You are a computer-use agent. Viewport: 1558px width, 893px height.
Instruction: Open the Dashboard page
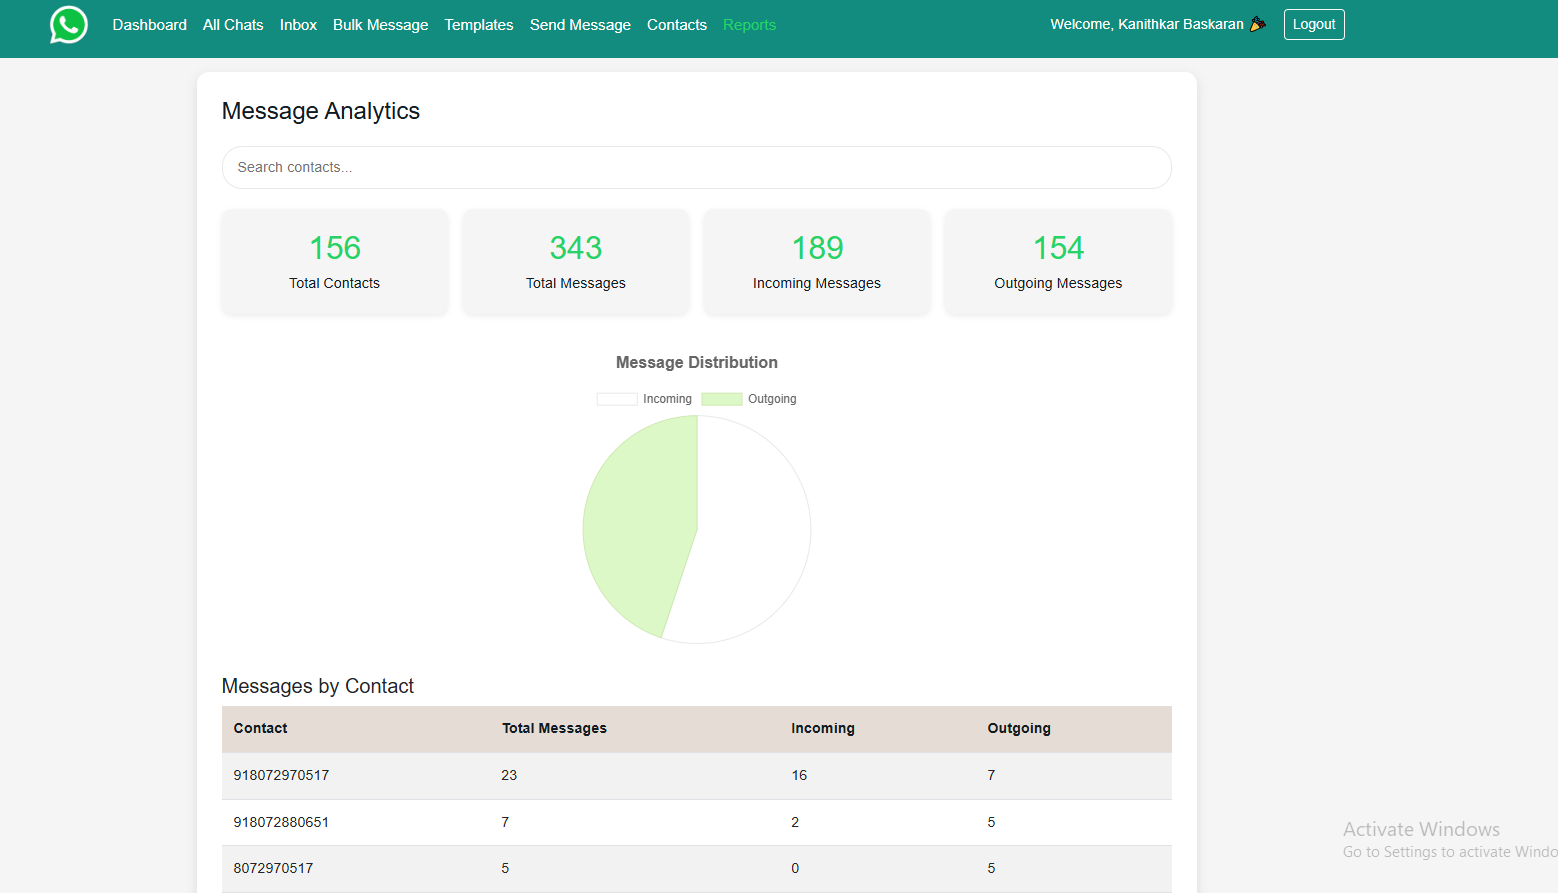[x=149, y=24]
